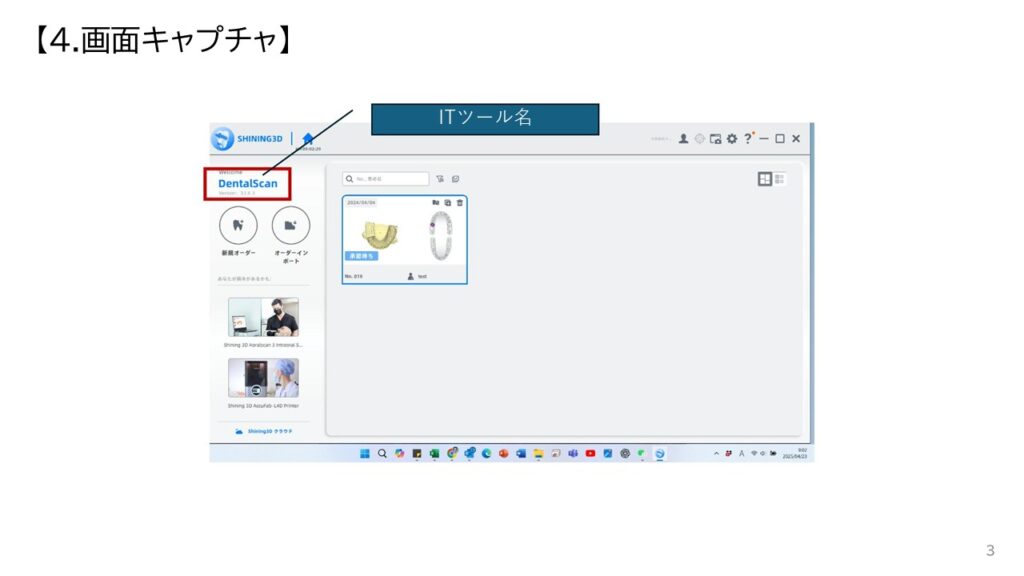Image resolution: width=1024 pixels, height=576 pixels.
Task: Click the help question mark icon
Action: pos(747,139)
